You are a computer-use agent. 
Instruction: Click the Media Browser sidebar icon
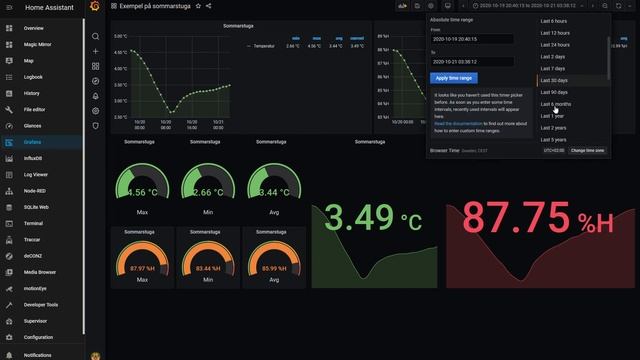pos(9,272)
